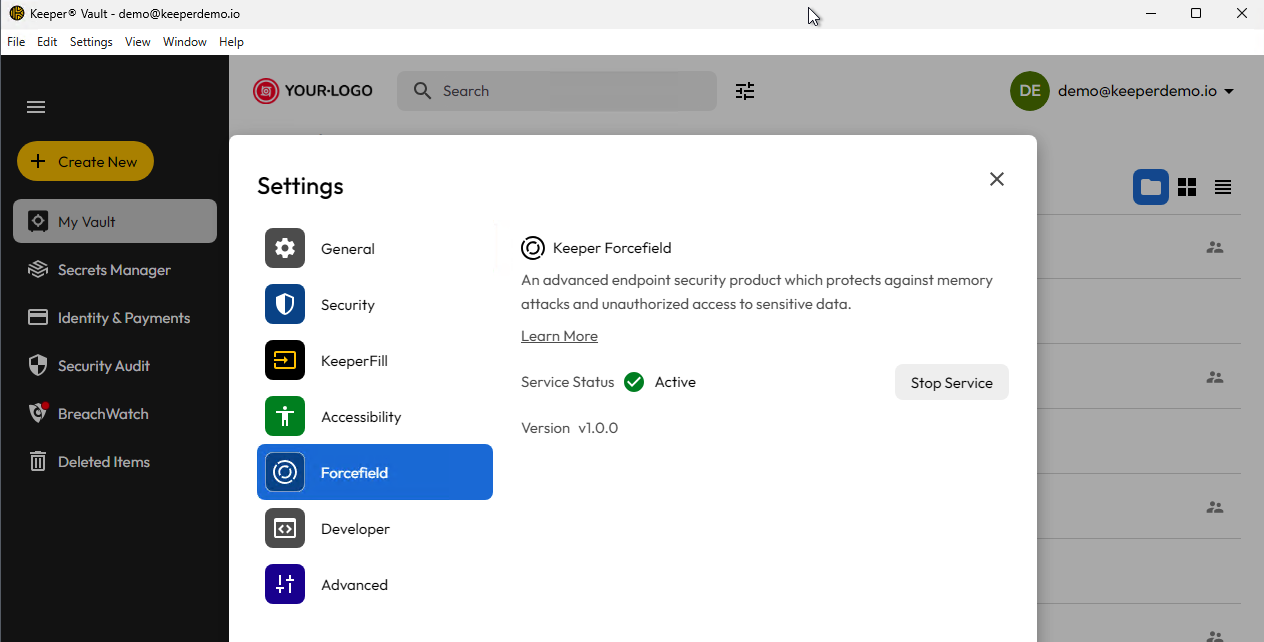Switch to grid view icon
The image size is (1264, 642).
click(1187, 187)
